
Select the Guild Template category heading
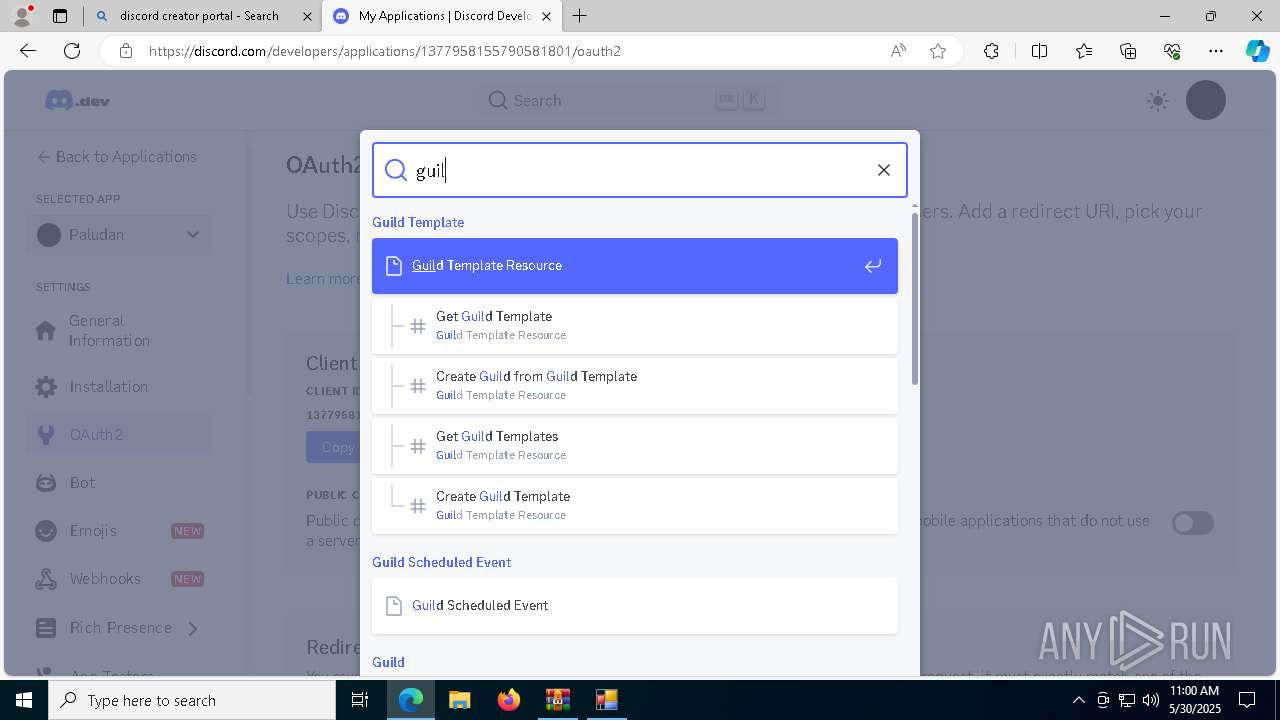tap(418, 222)
